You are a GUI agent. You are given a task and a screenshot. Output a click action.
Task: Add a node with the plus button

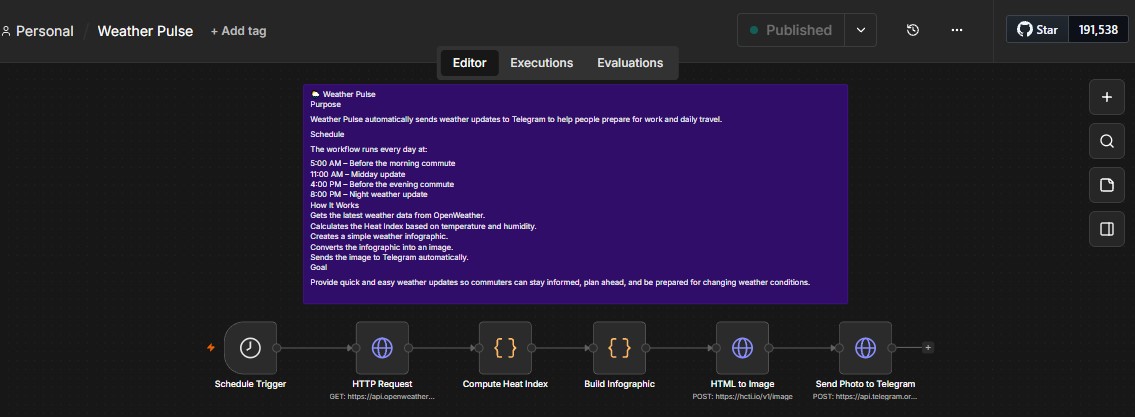tap(1107, 97)
